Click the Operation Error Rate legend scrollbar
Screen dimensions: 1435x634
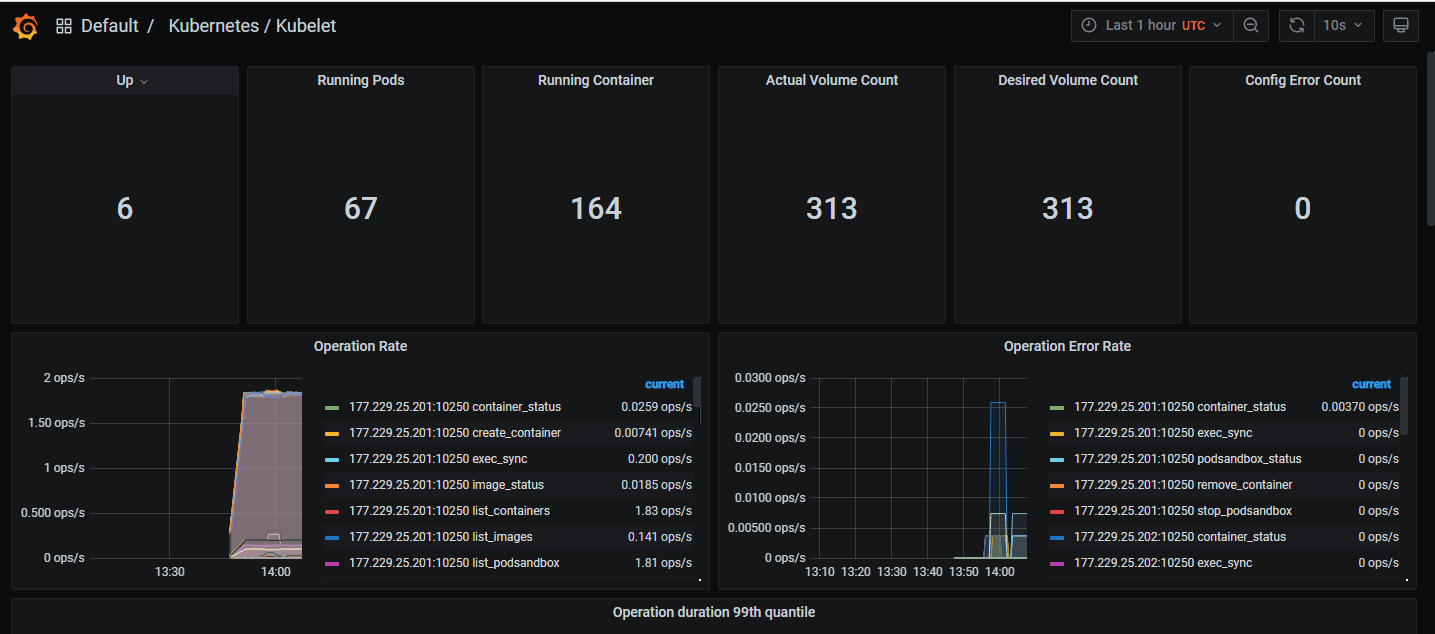tap(1404, 406)
